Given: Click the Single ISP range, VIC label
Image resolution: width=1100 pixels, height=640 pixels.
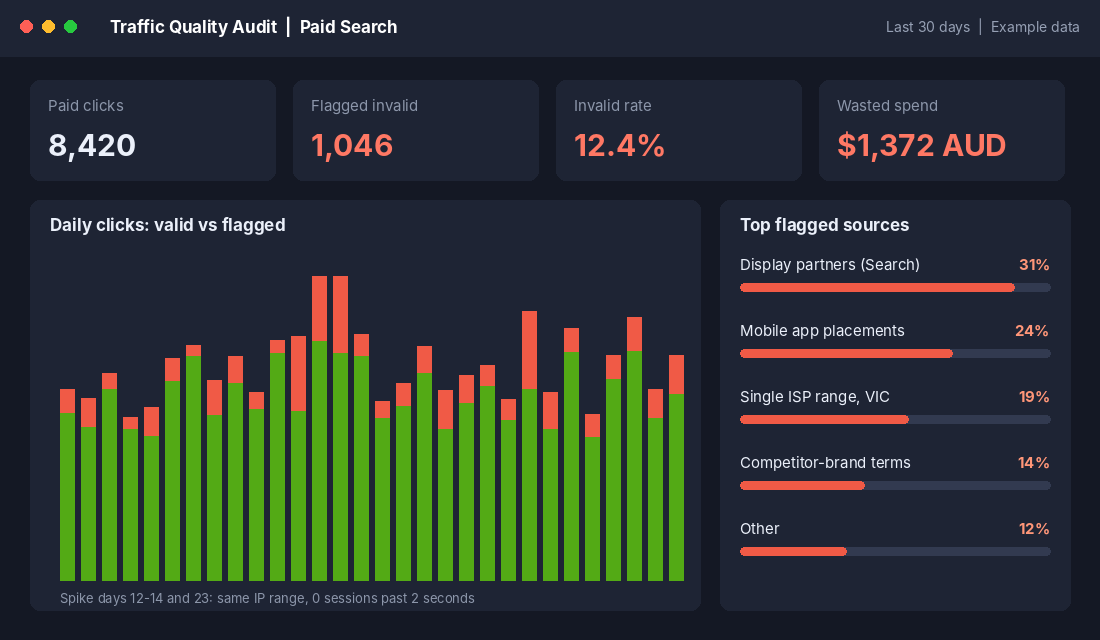Looking at the screenshot, I should [814, 396].
